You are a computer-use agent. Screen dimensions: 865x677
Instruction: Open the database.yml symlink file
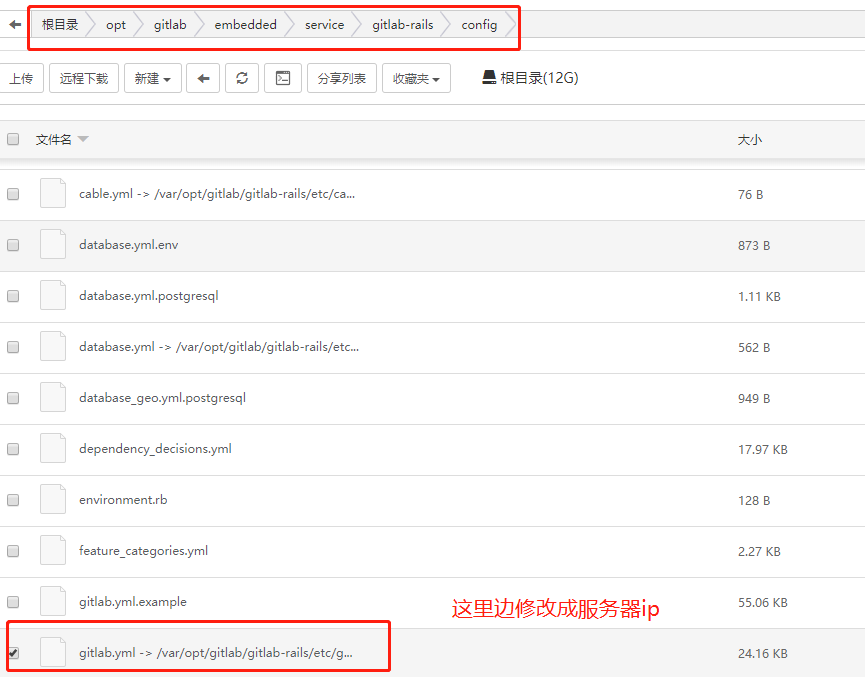coord(219,347)
